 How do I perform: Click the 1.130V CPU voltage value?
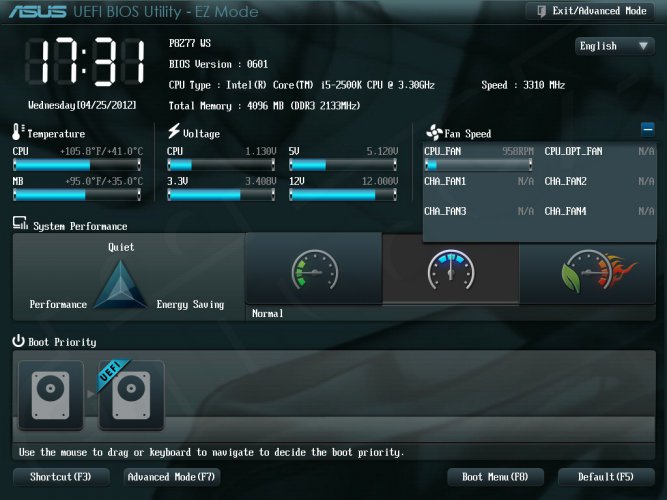tap(261, 151)
